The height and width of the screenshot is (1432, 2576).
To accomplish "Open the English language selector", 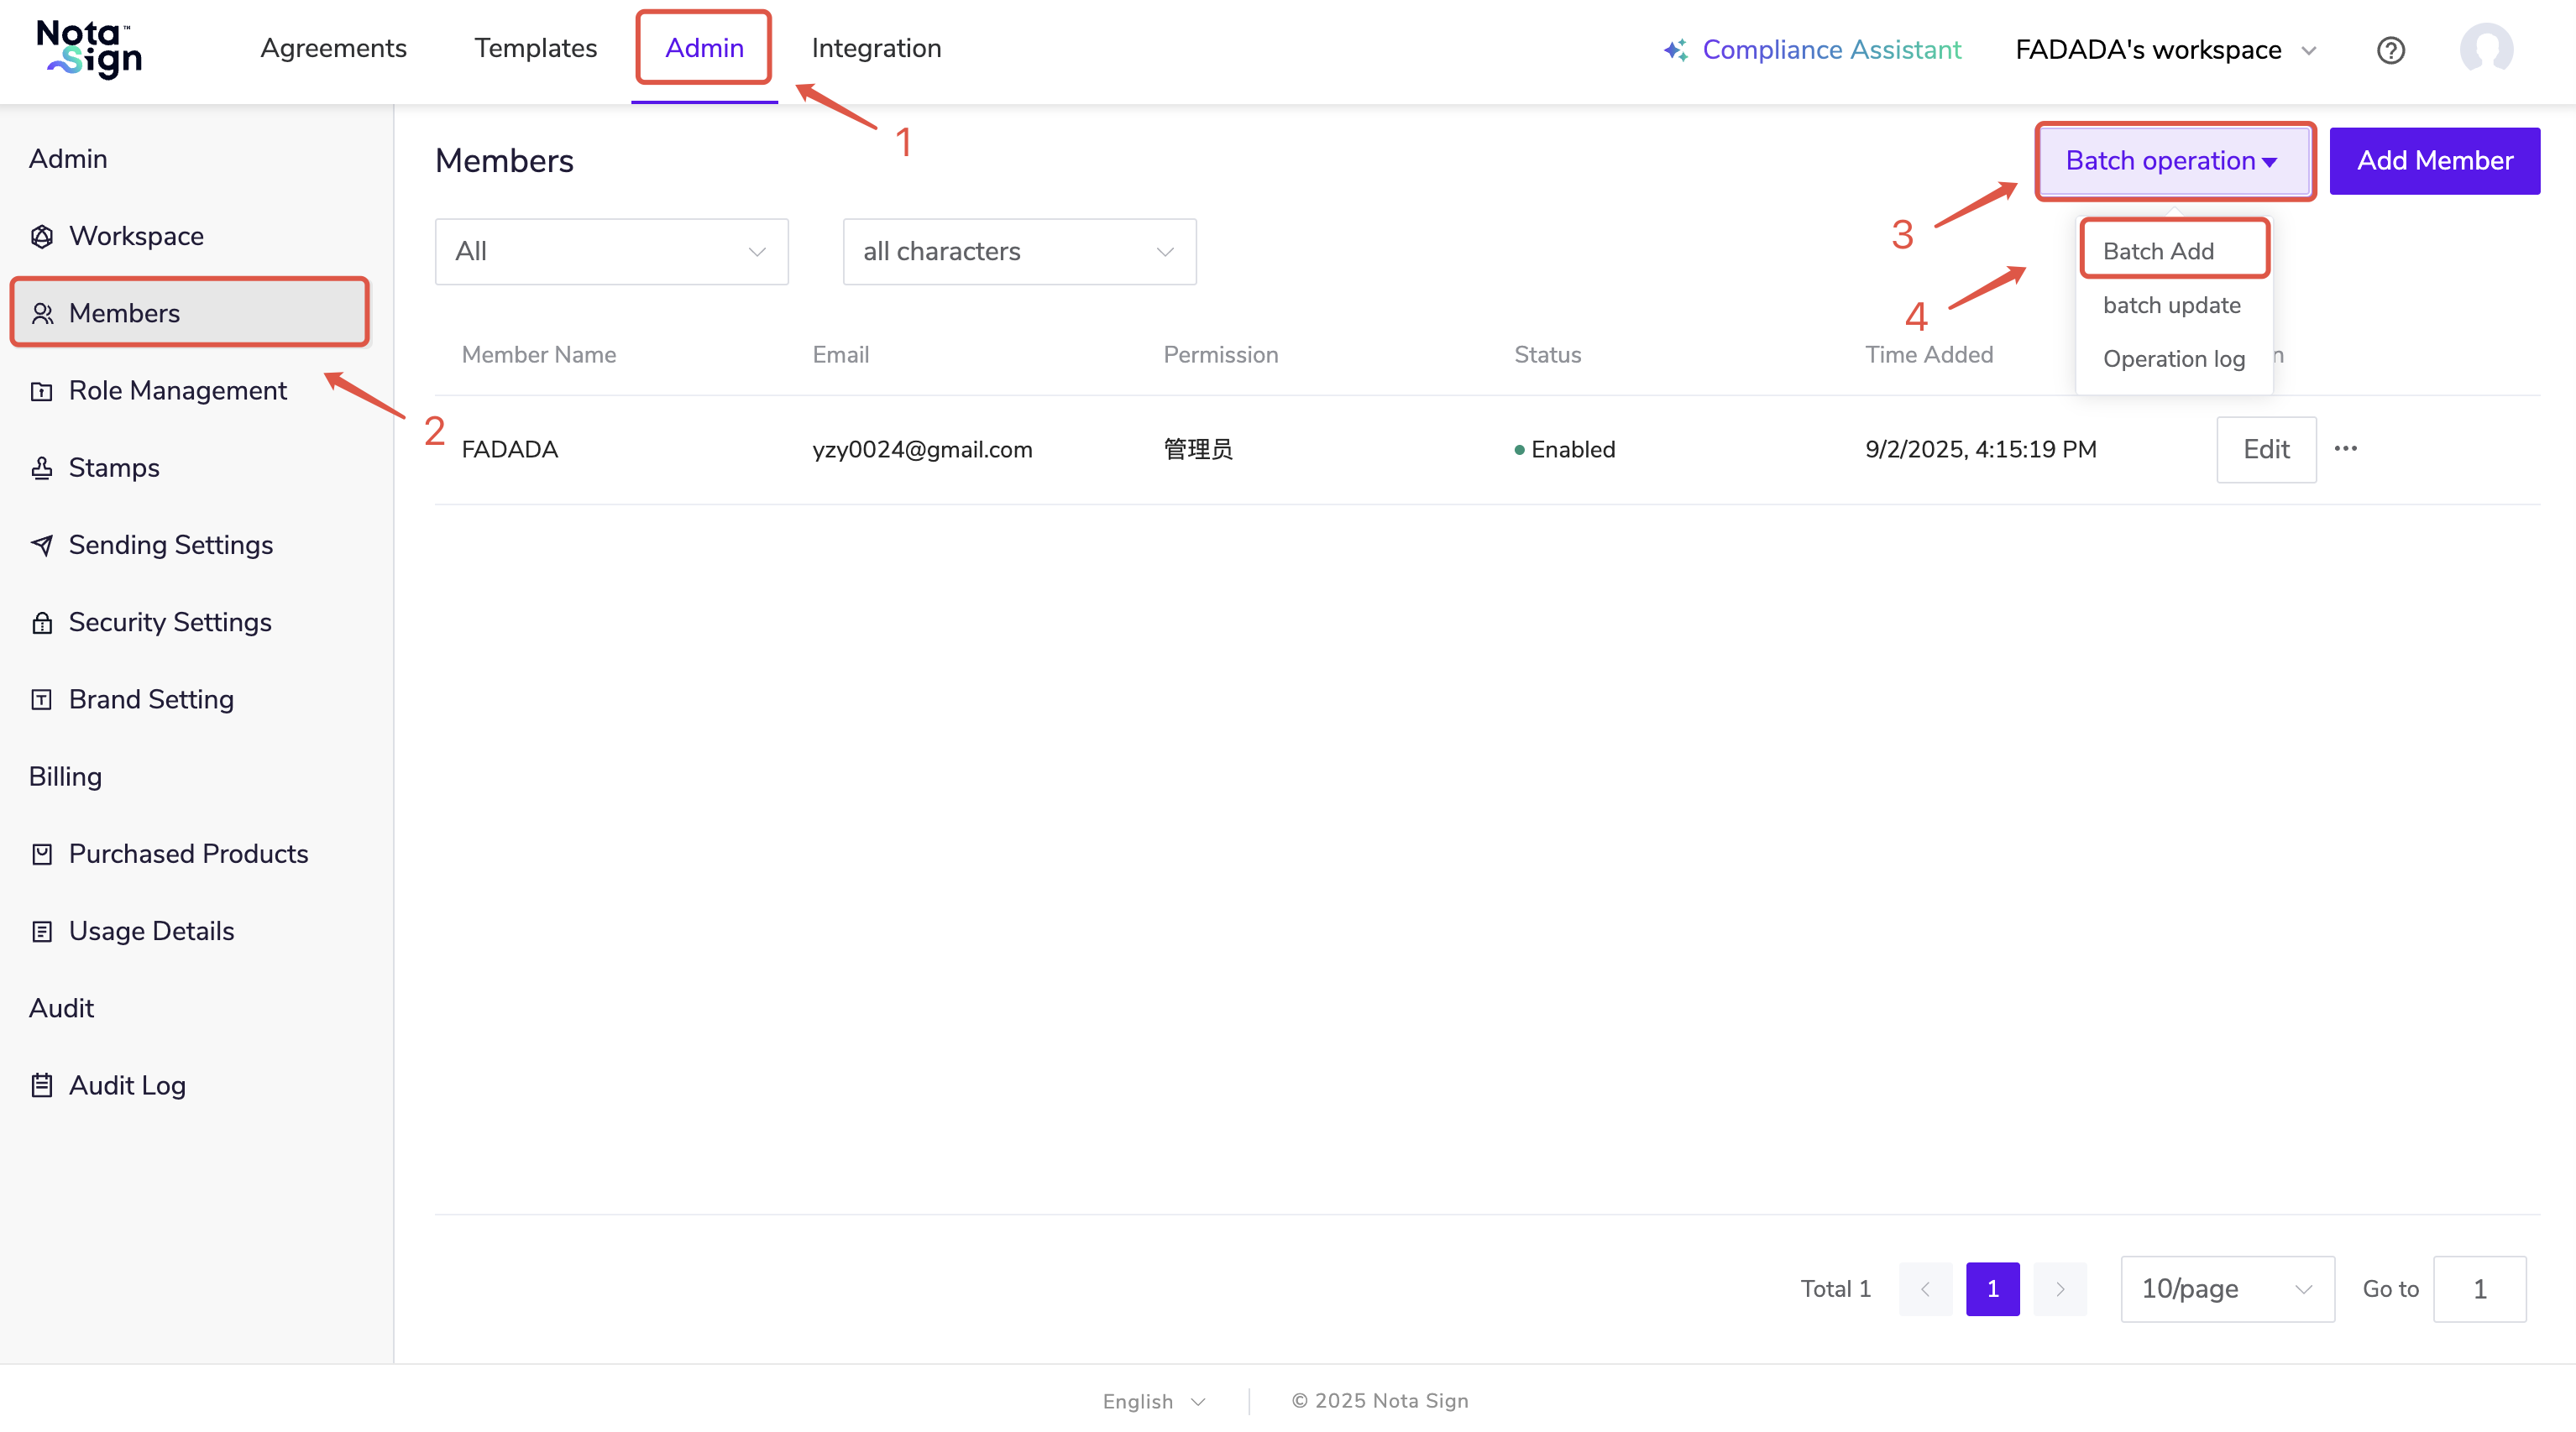I will [1154, 1401].
